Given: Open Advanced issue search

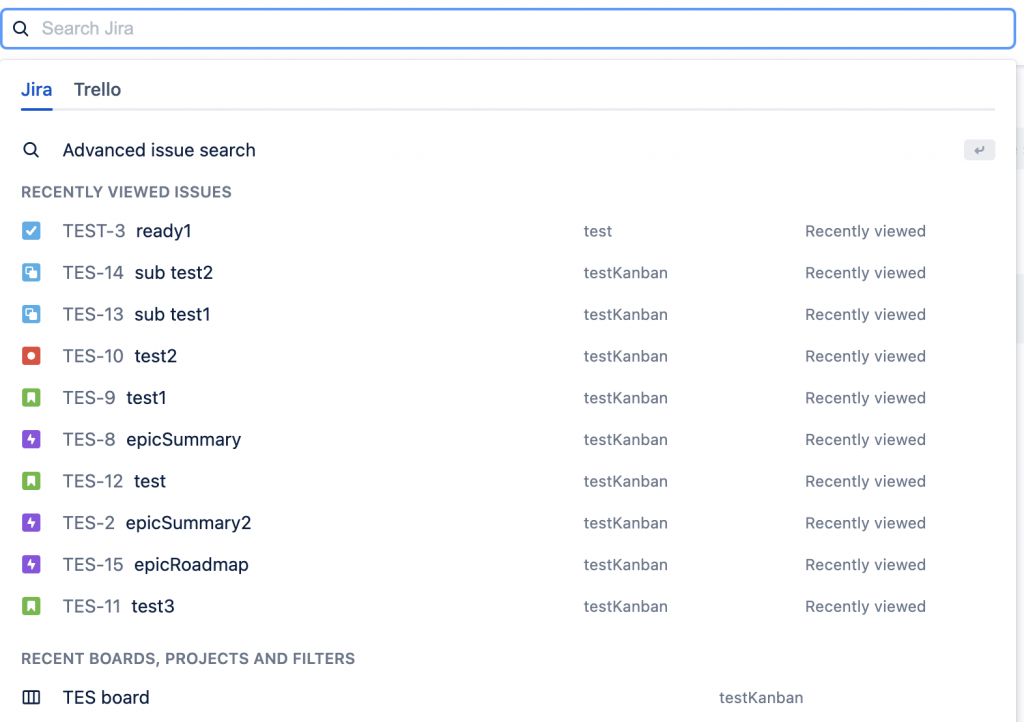Looking at the screenshot, I should [159, 150].
